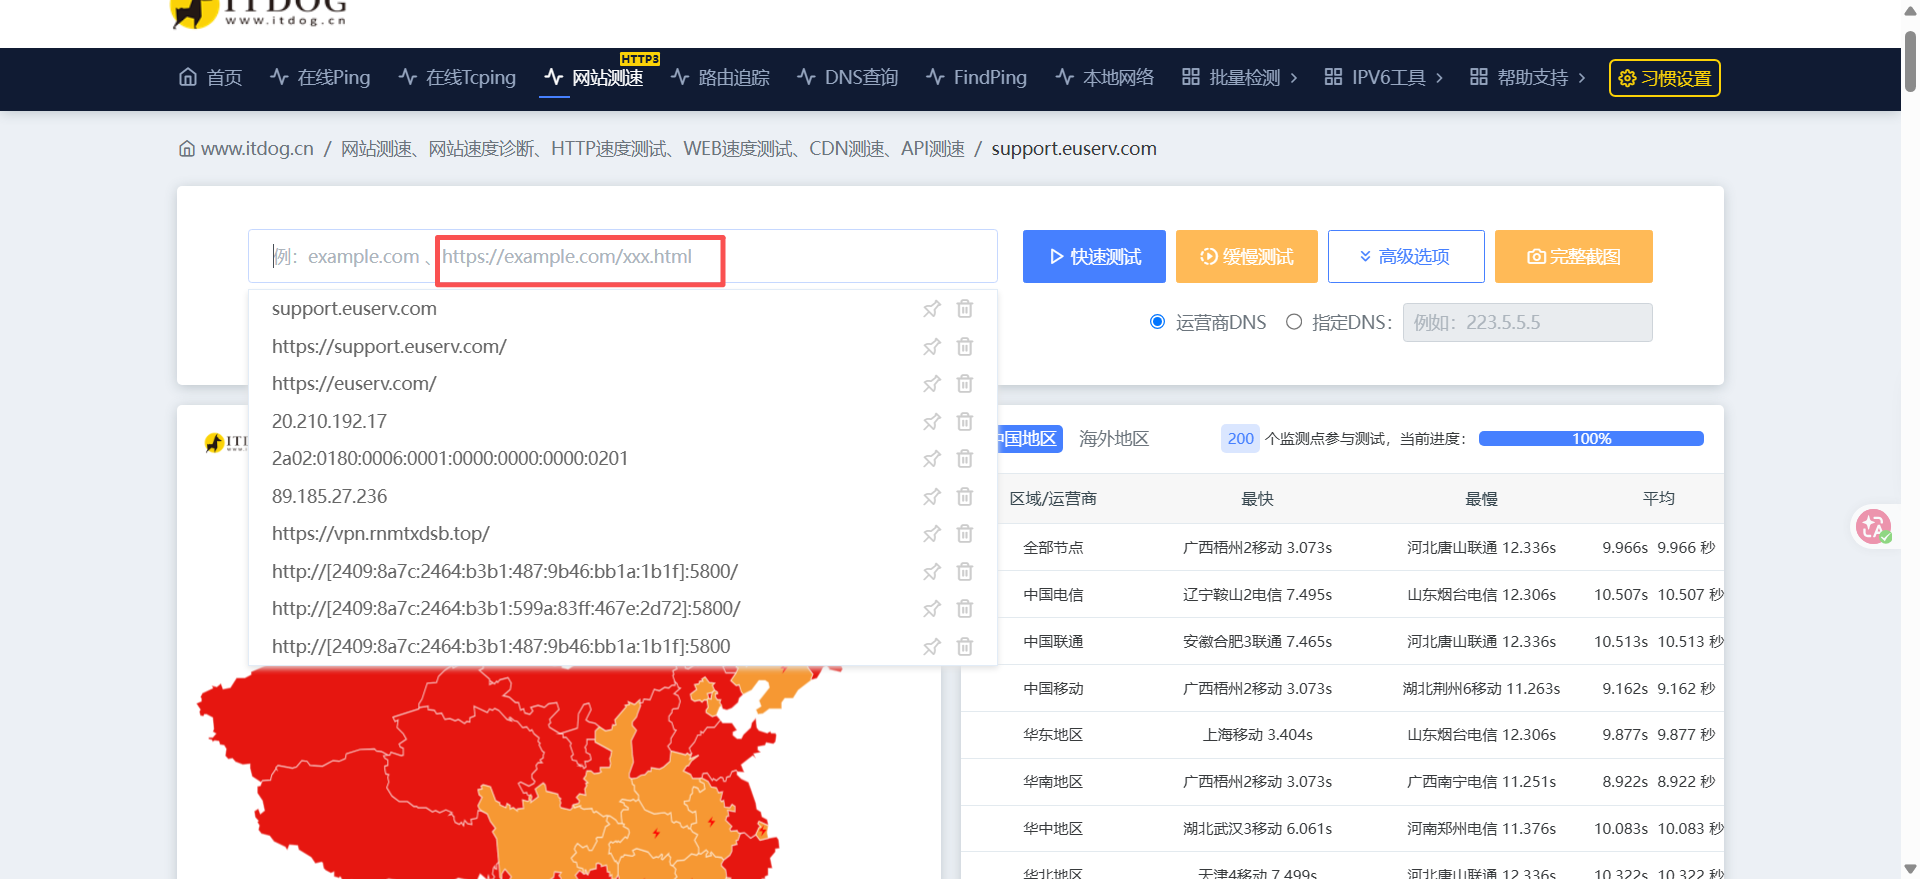Choose https://support.euserv.com/ from history
The height and width of the screenshot is (879, 1920).
[389, 347]
